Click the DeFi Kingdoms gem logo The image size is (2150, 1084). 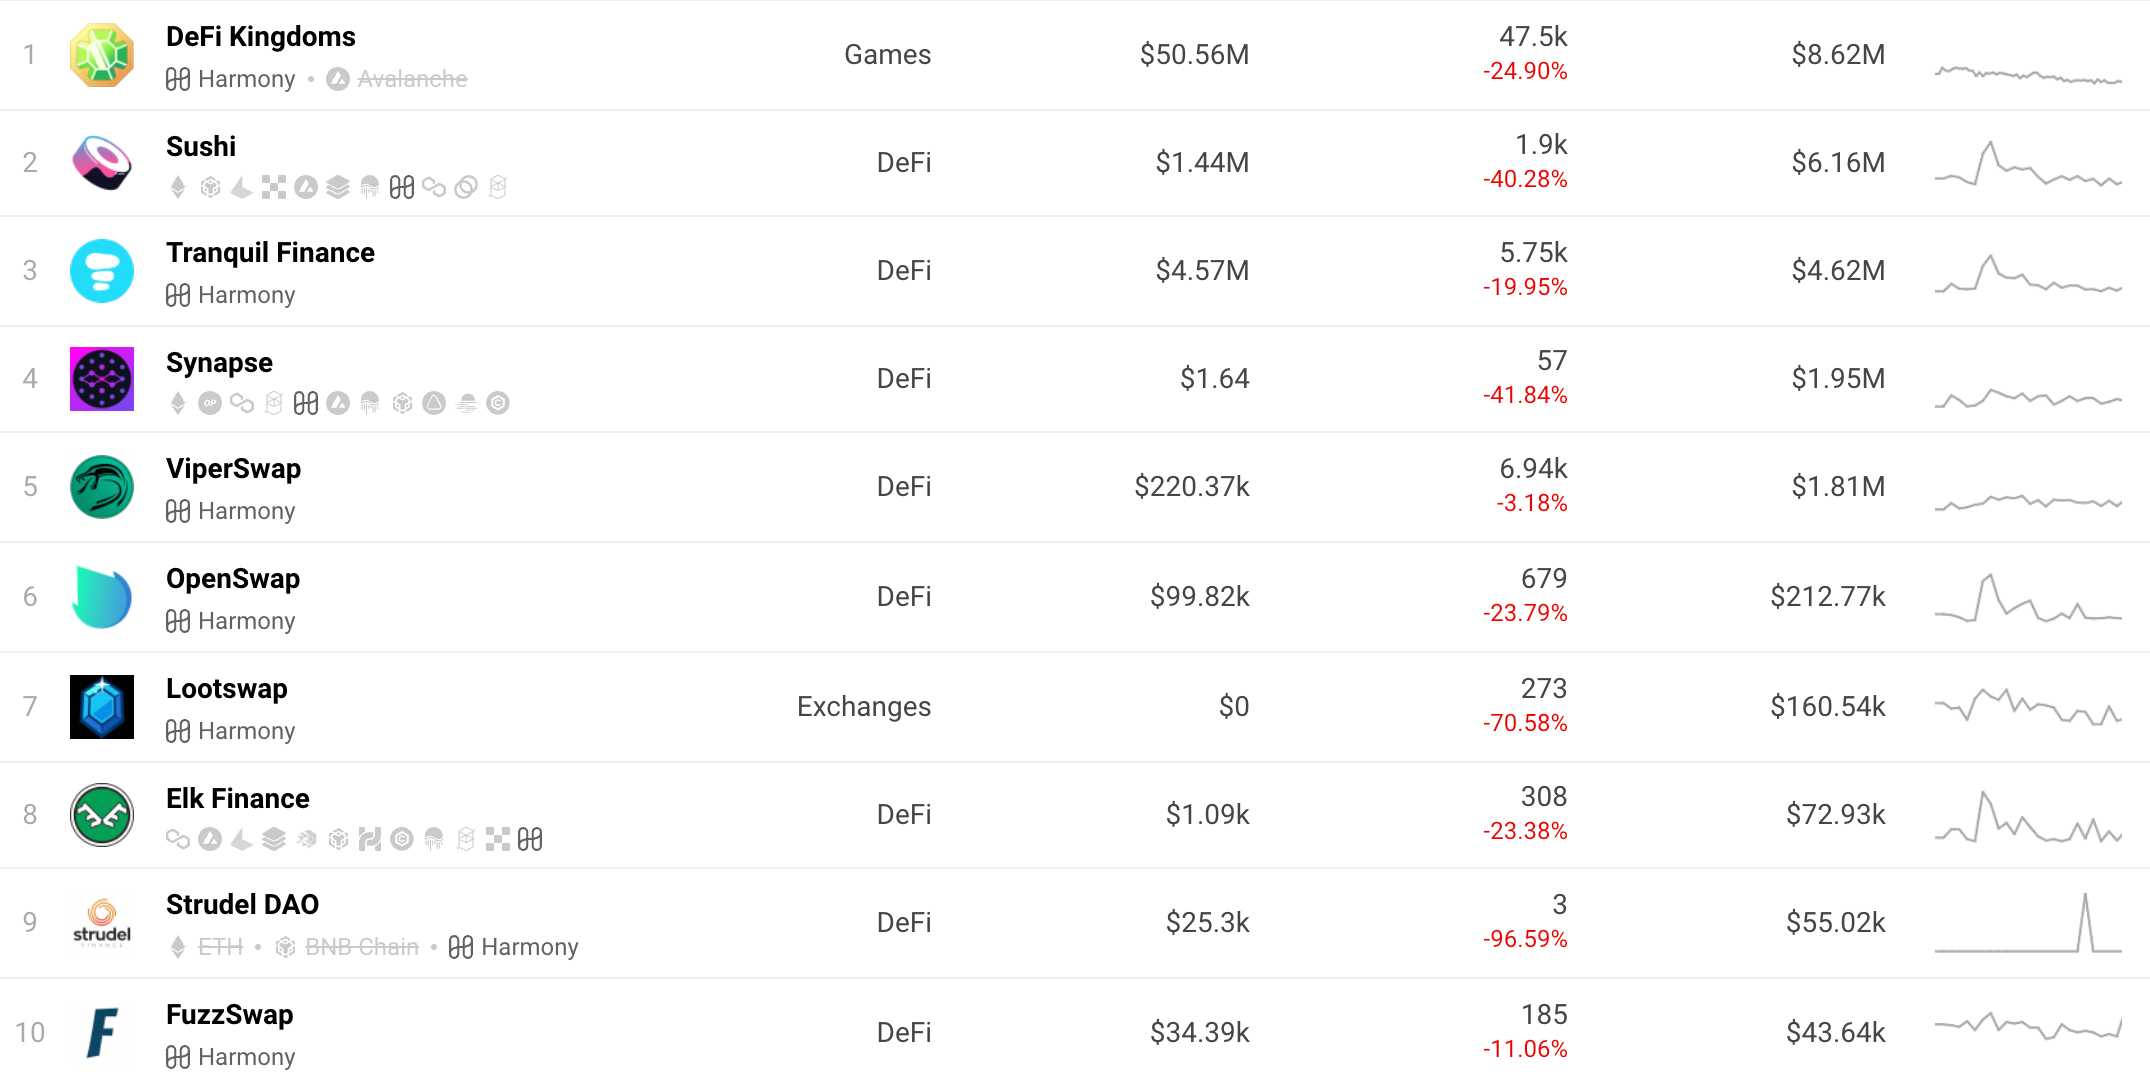tap(101, 55)
